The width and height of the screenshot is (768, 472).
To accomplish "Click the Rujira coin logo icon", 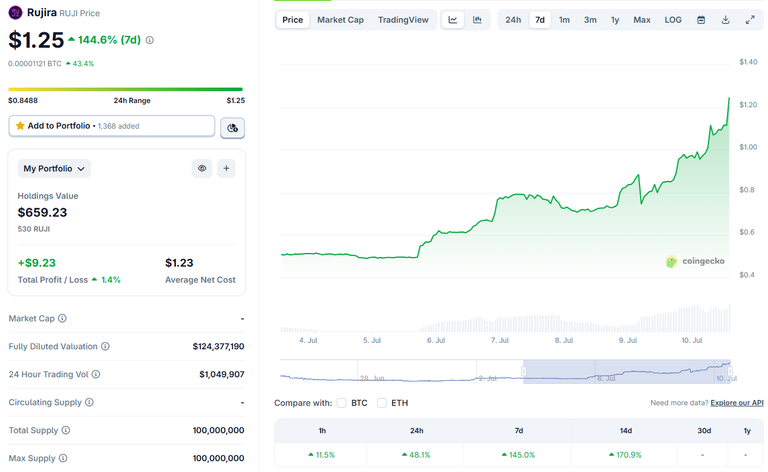I will point(15,13).
